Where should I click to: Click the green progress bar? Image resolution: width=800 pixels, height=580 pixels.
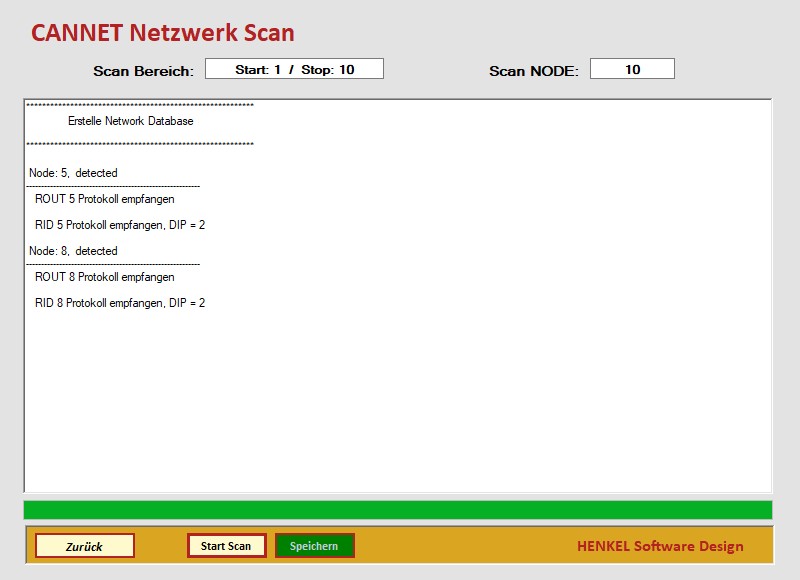click(400, 510)
